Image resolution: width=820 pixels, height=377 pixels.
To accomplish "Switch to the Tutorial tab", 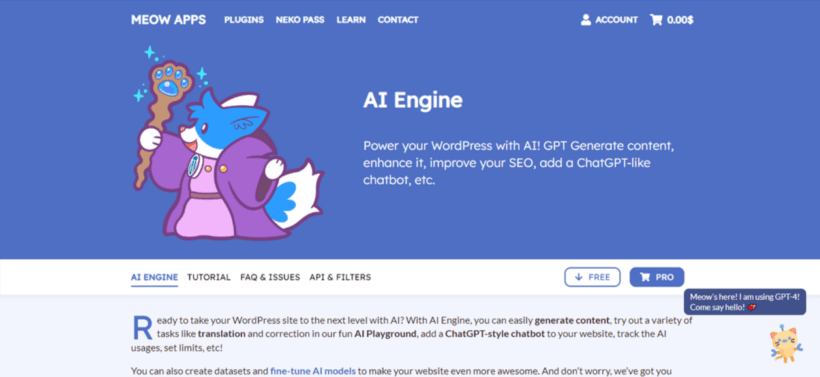I will tap(209, 277).
